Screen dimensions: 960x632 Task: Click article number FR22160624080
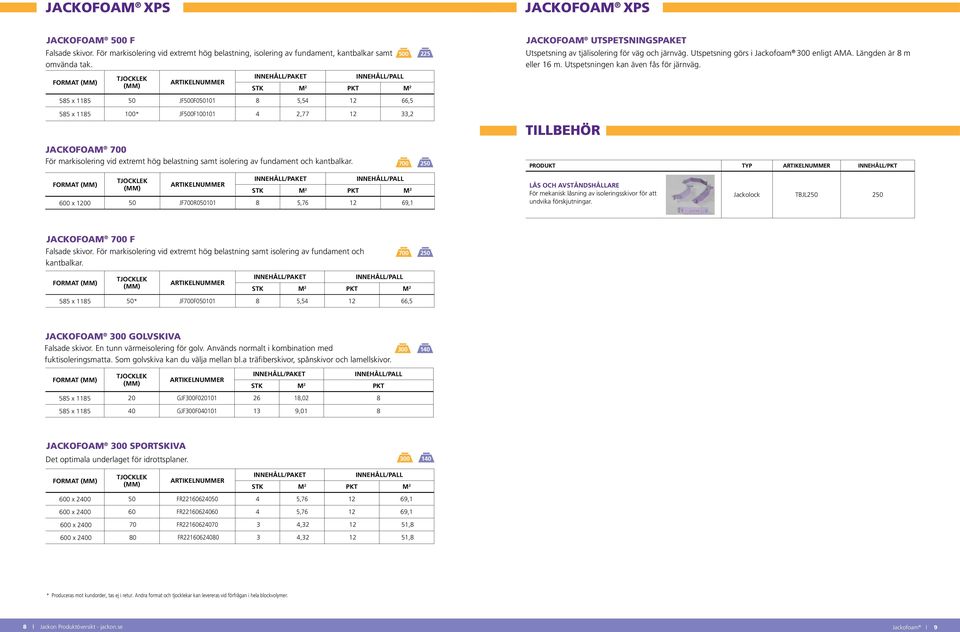[x=197, y=538]
